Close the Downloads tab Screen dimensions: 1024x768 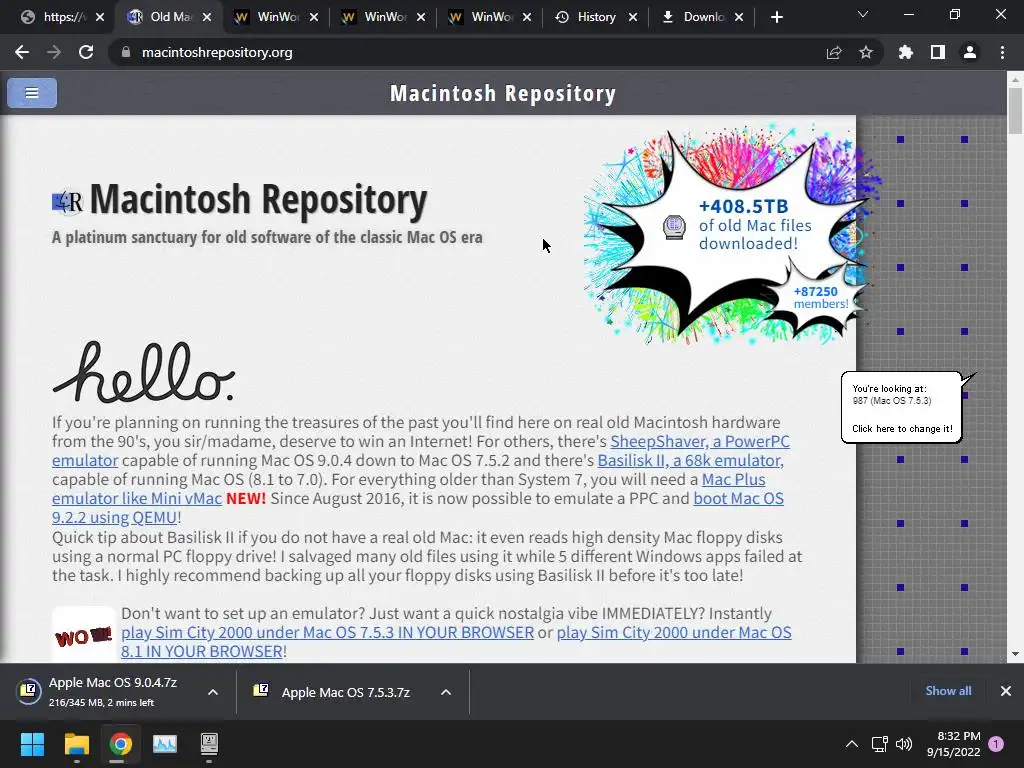(x=739, y=17)
